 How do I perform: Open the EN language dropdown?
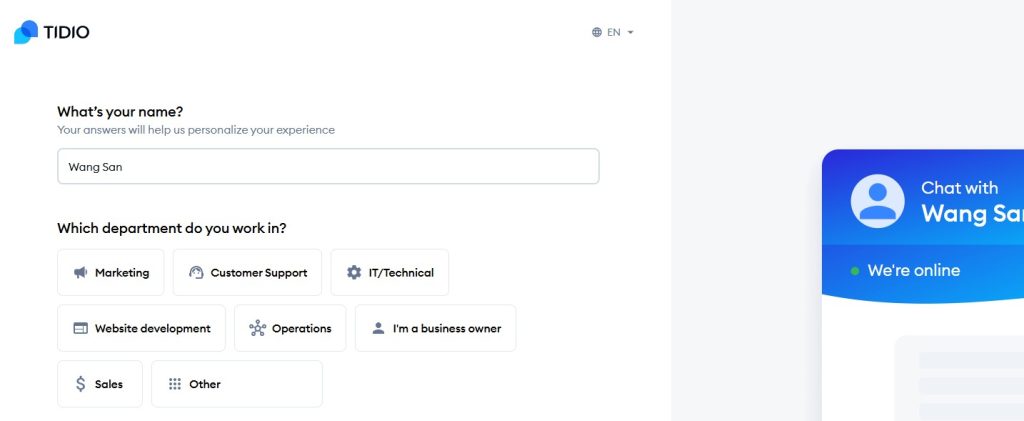coord(613,32)
